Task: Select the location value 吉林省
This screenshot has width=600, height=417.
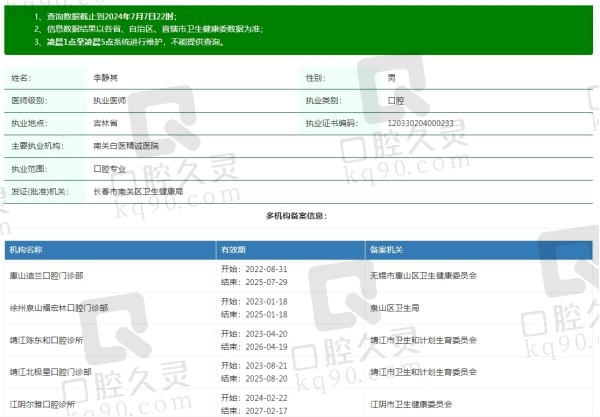Action: pos(105,123)
